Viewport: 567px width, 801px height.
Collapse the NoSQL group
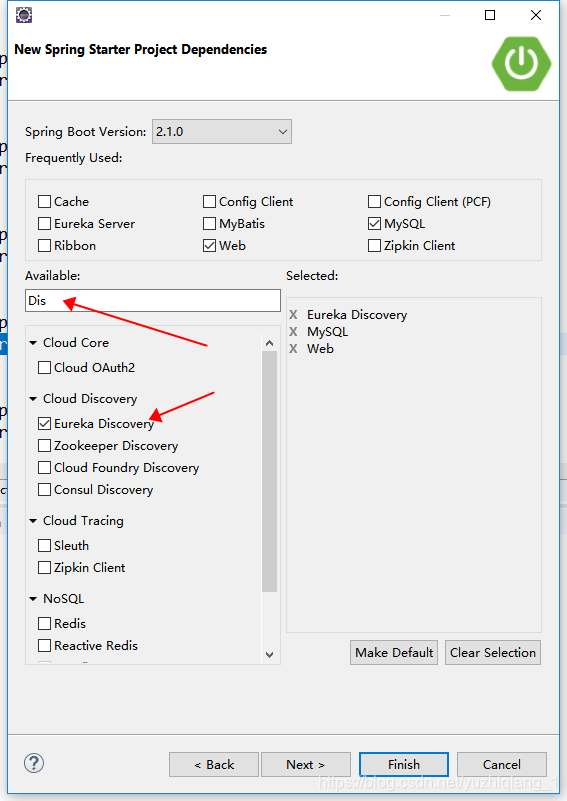tap(33, 599)
